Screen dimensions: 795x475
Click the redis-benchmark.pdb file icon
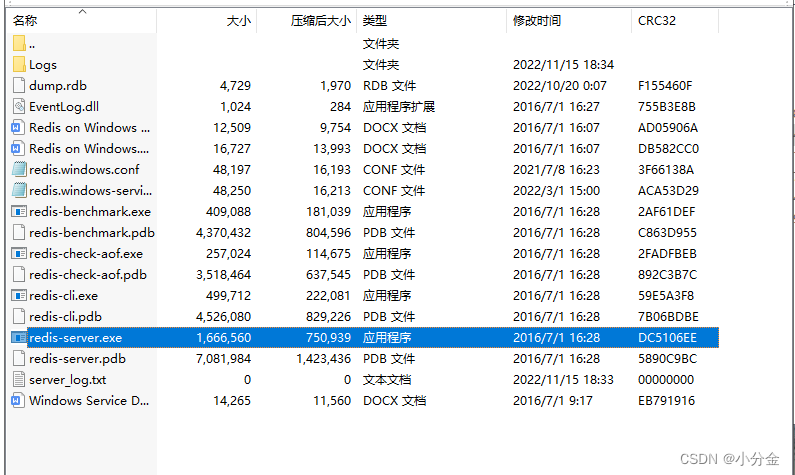coord(19,232)
